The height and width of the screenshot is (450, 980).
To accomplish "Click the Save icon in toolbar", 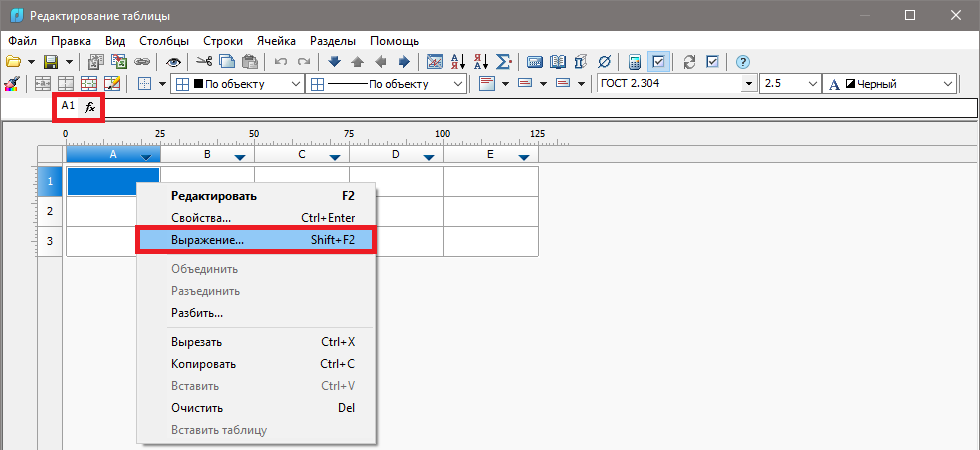I will (49, 62).
